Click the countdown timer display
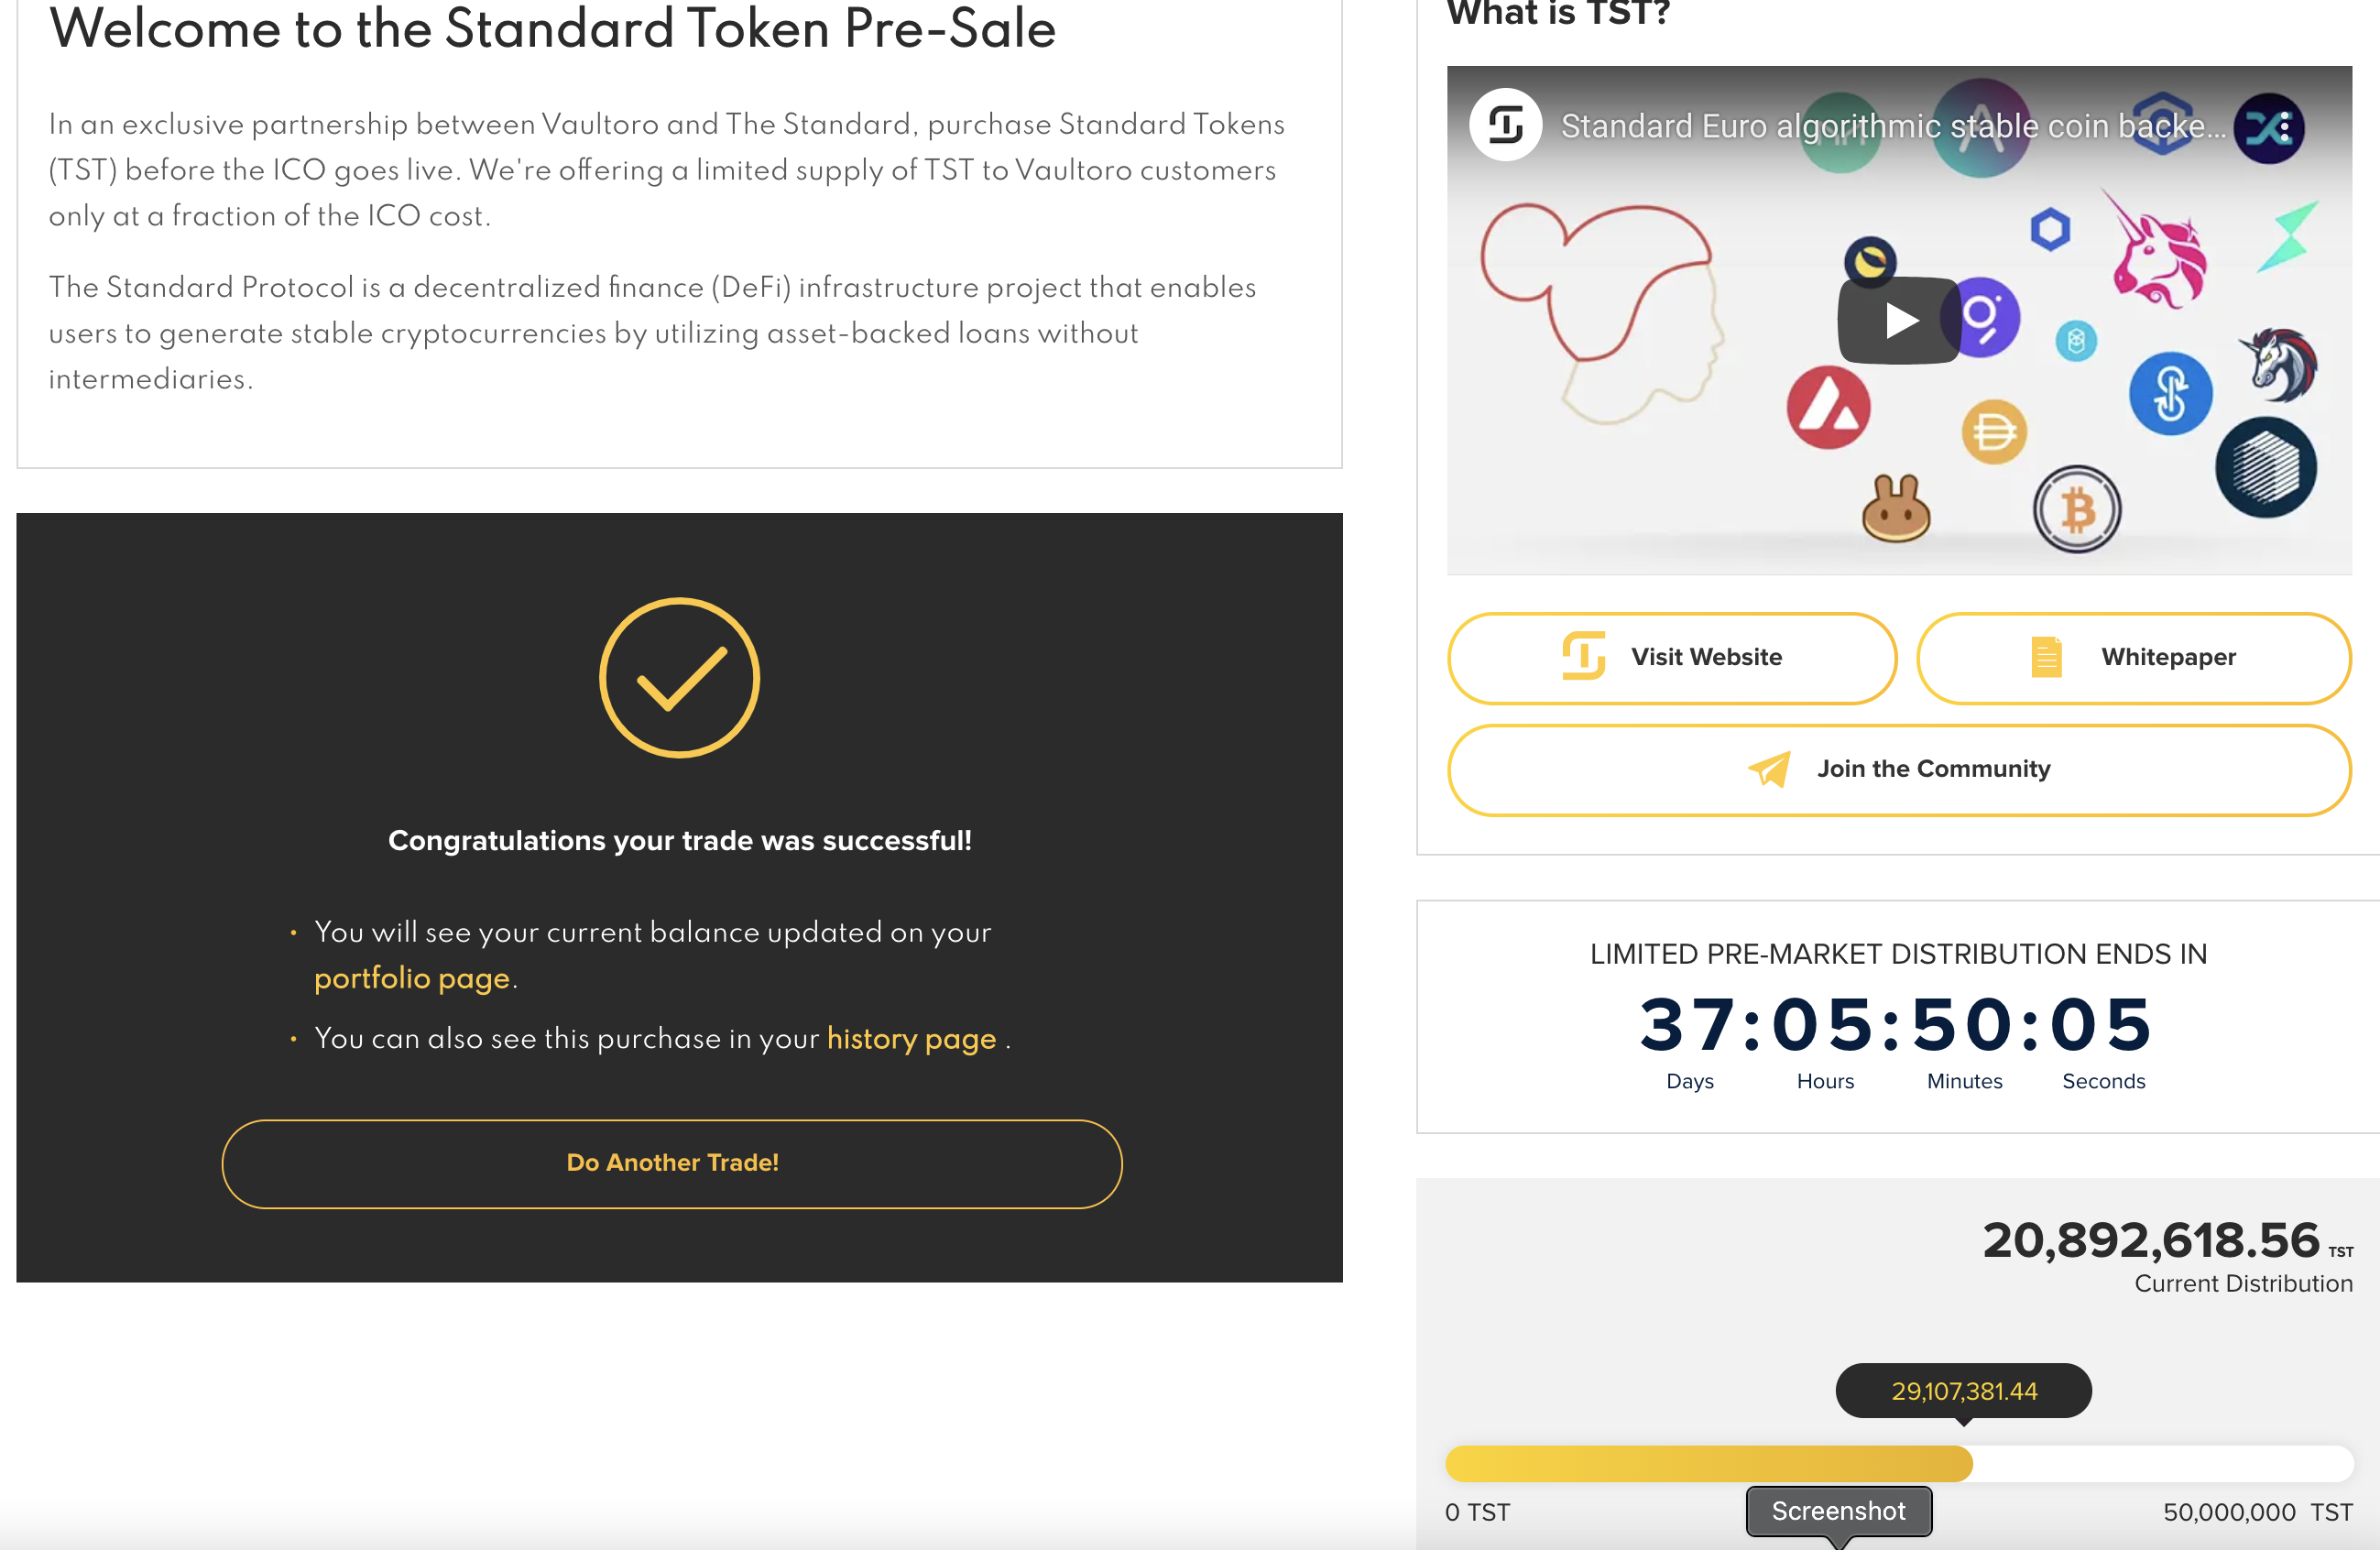This screenshot has width=2380, height=1550. point(1897,1025)
